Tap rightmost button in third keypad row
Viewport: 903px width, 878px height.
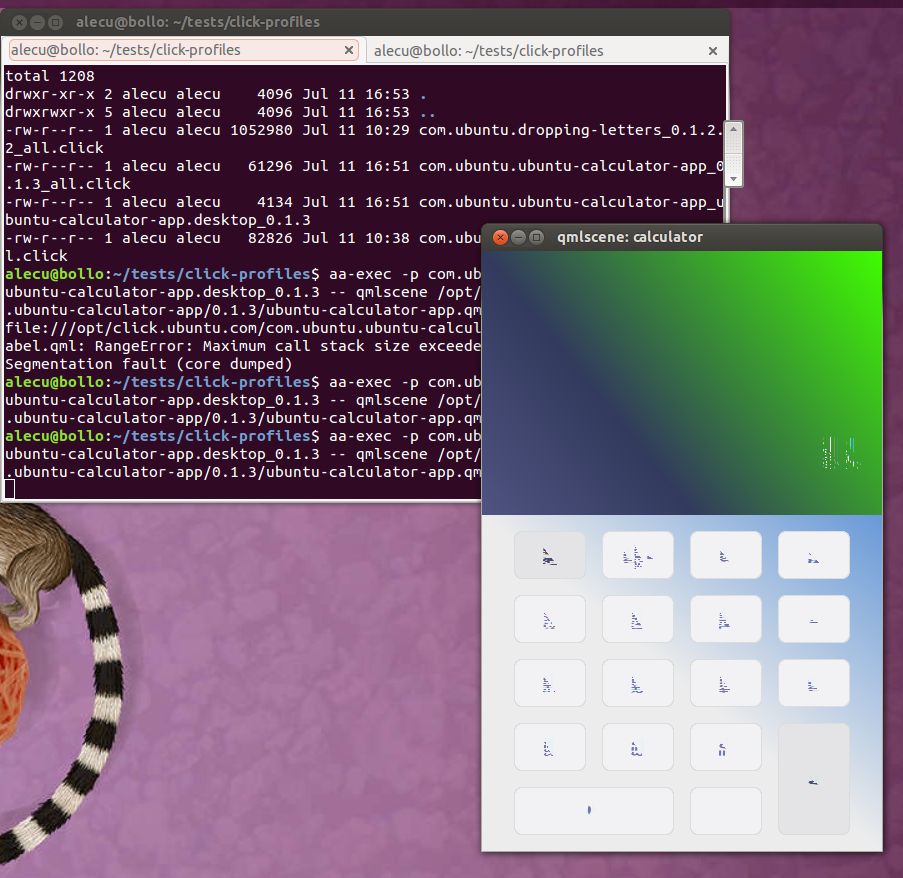[x=813, y=683]
